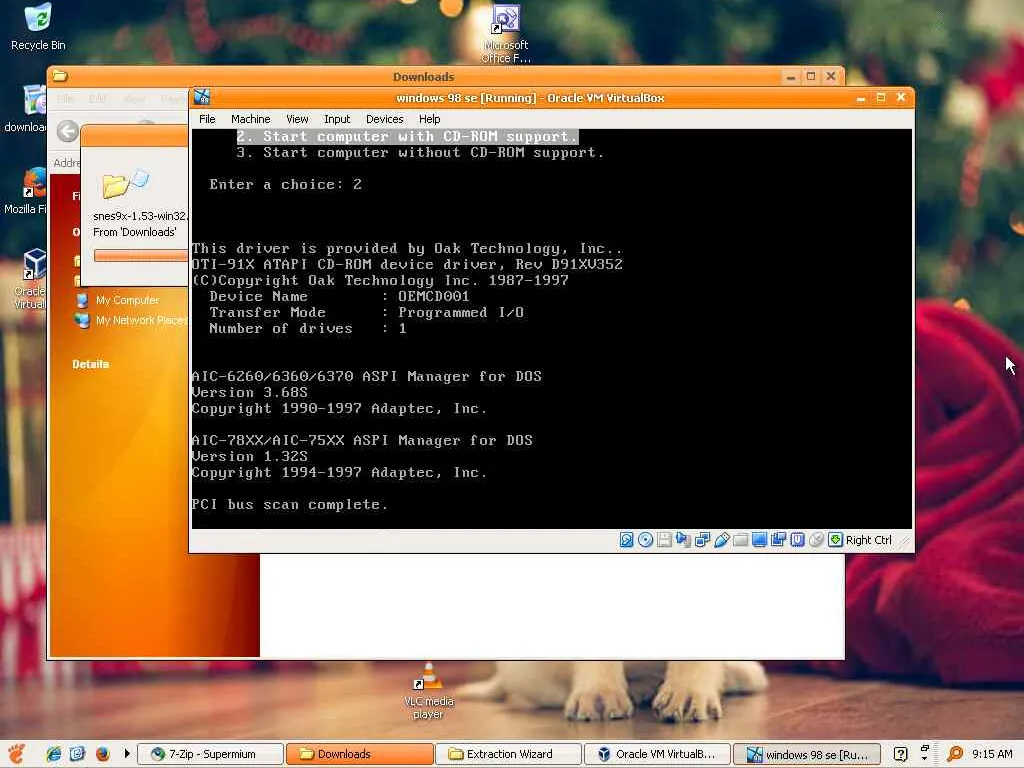Click the floppy disk indicator in VirtualBox status bar
Screen dimensions: 1024x768
pos(664,539)
